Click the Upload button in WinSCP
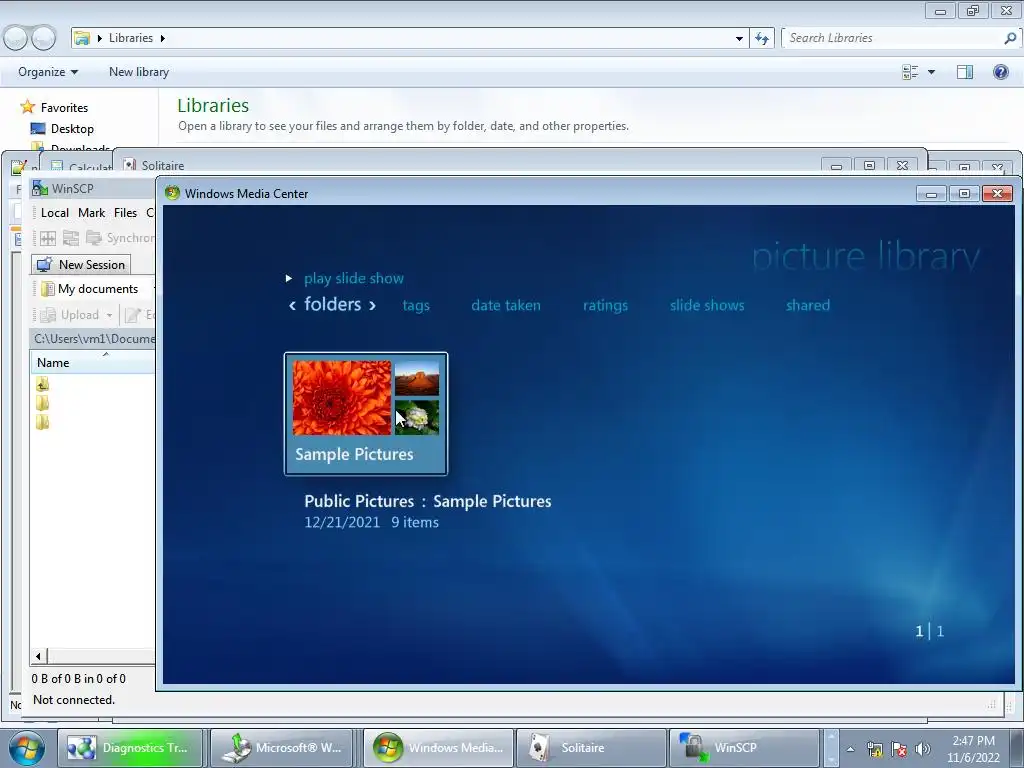 coord(70,315)
